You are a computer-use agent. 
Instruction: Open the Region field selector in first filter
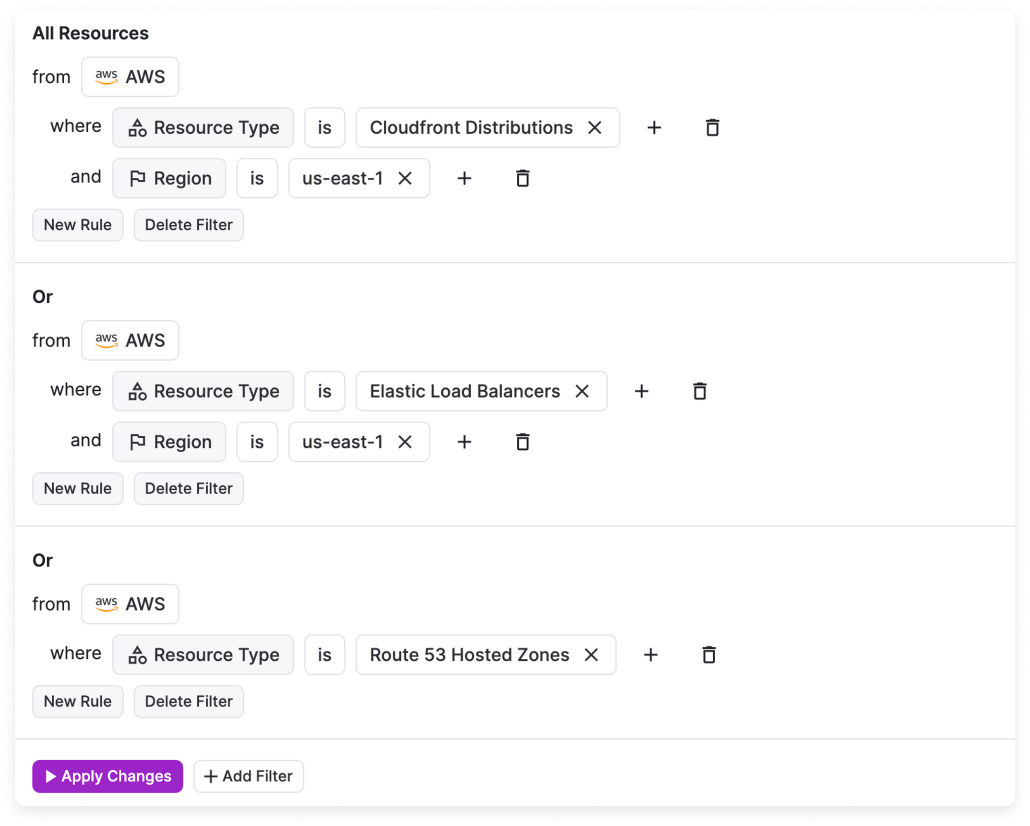(x=169, y=178)
